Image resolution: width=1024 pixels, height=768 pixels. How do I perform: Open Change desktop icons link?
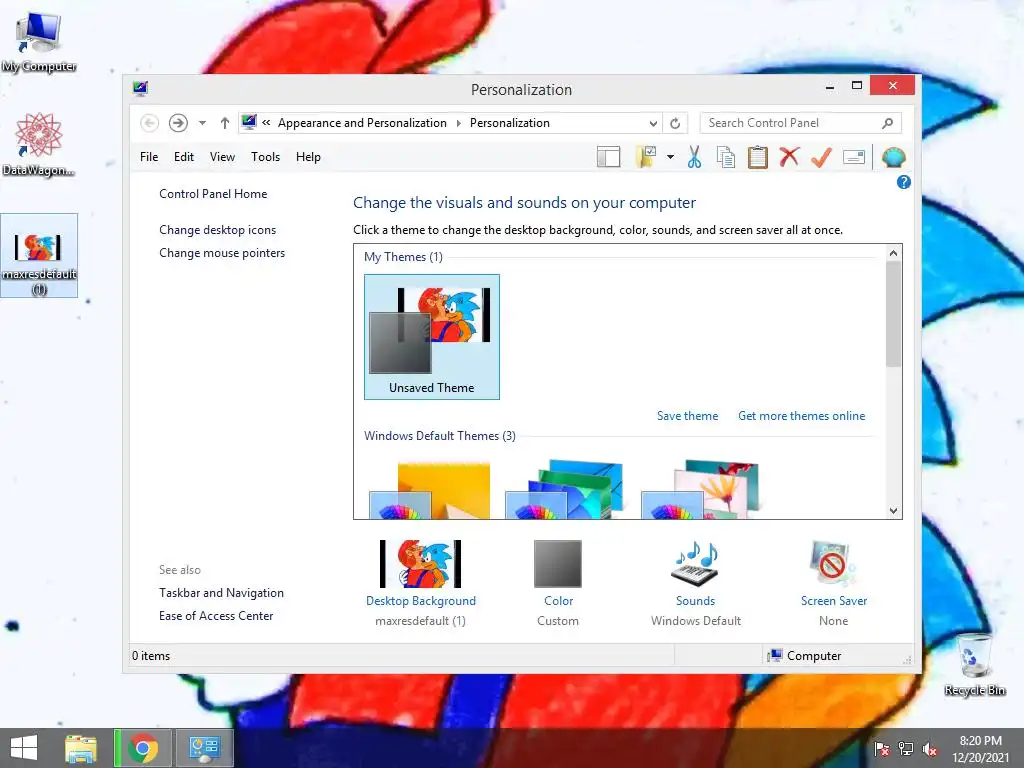coord(217,230)
